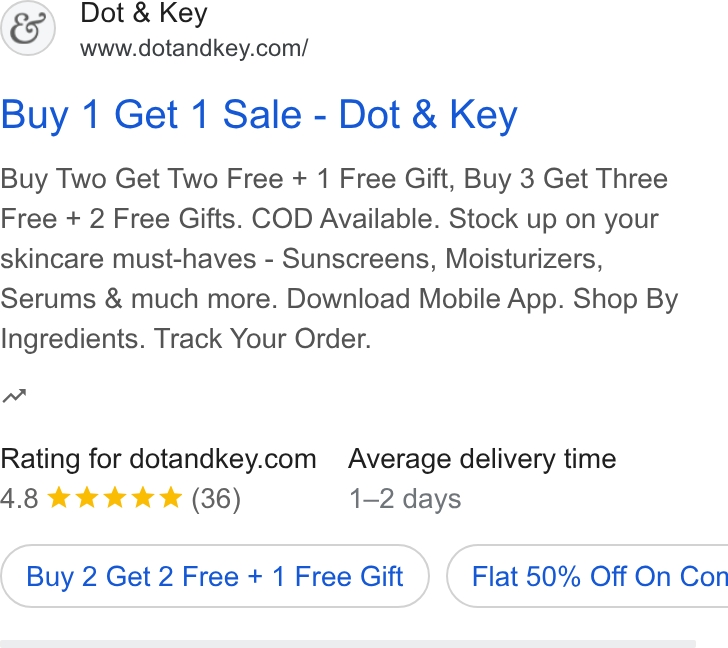
Task: Select the Flat 50% Off chip
Action: pyautogui.click(x=587, y=576)
